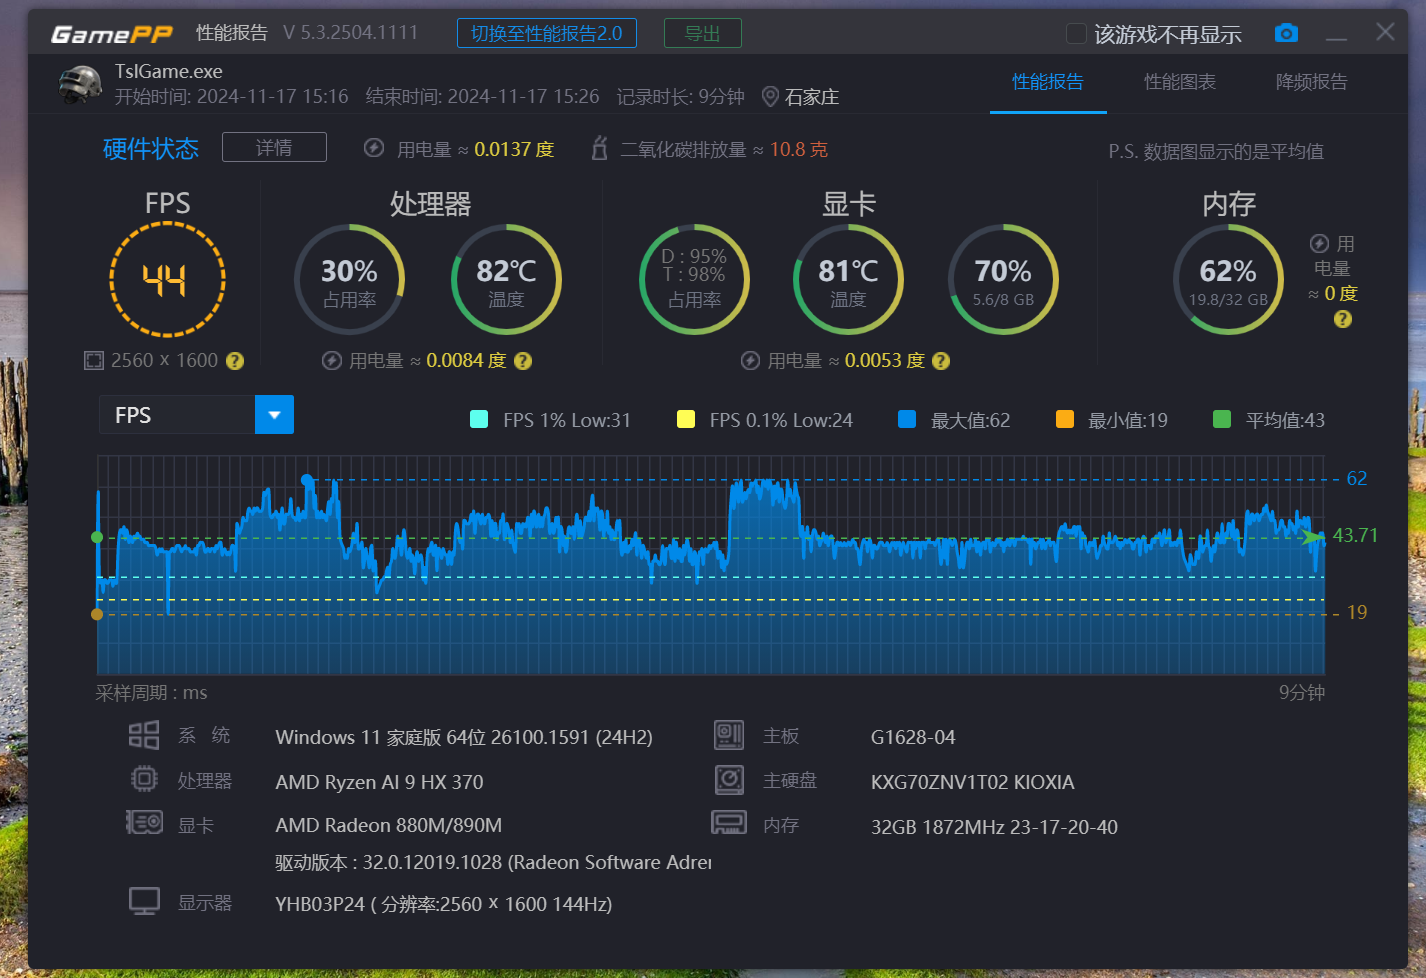The width and height of the screenshot is (1426, 978).
Task: Click the 最小值 orange legend swatch
Action: coord(1065,419)
